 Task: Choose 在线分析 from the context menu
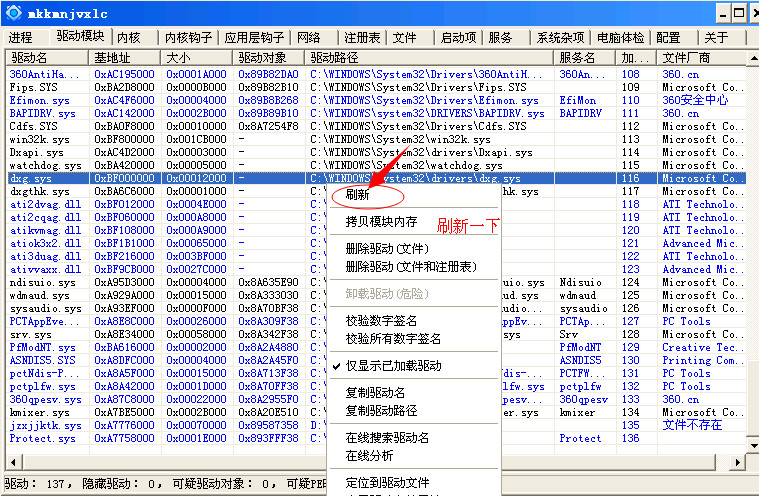click(369, 455)
